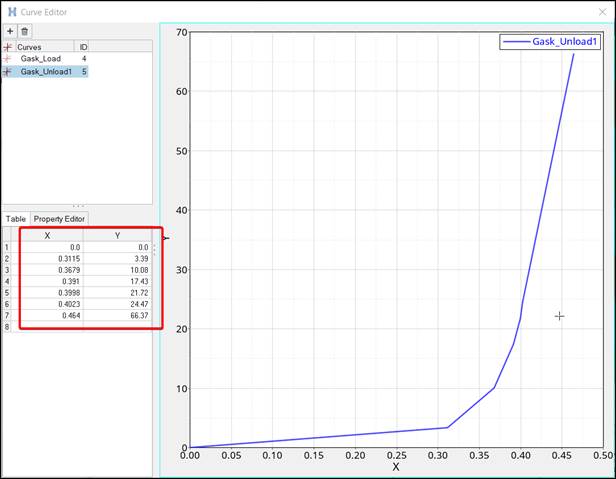The image size is (616, 479).
Task: Click the add curve plus icon
Action: (x=10, y=32)
